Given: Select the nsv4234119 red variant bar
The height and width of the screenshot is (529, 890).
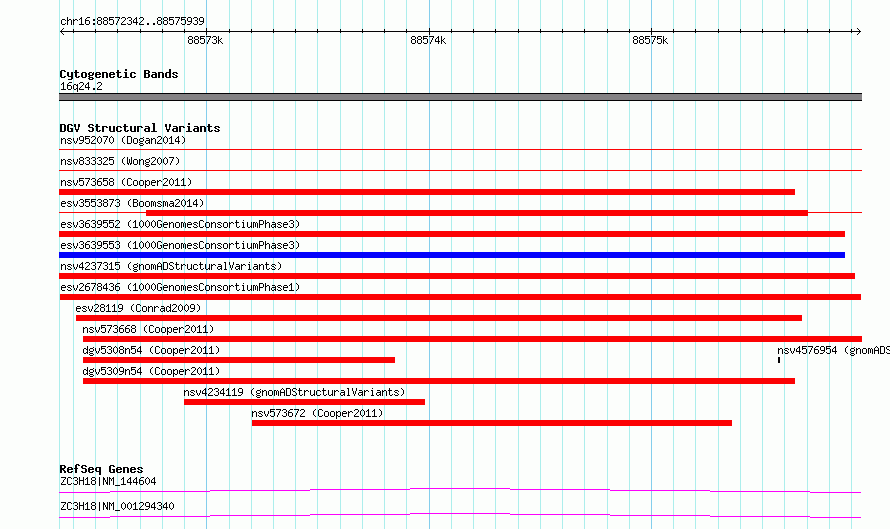Looking at the screenshot, I should tap(304, 402).
